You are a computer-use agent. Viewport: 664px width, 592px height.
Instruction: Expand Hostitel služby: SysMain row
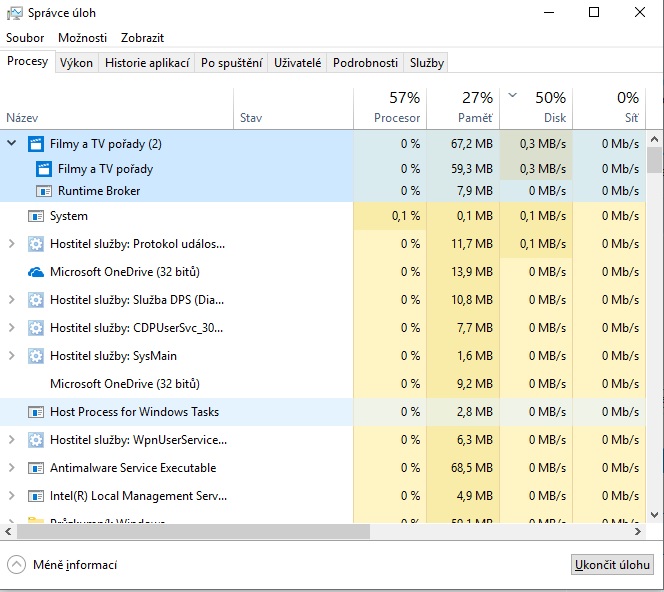click(x=12, y=356)
